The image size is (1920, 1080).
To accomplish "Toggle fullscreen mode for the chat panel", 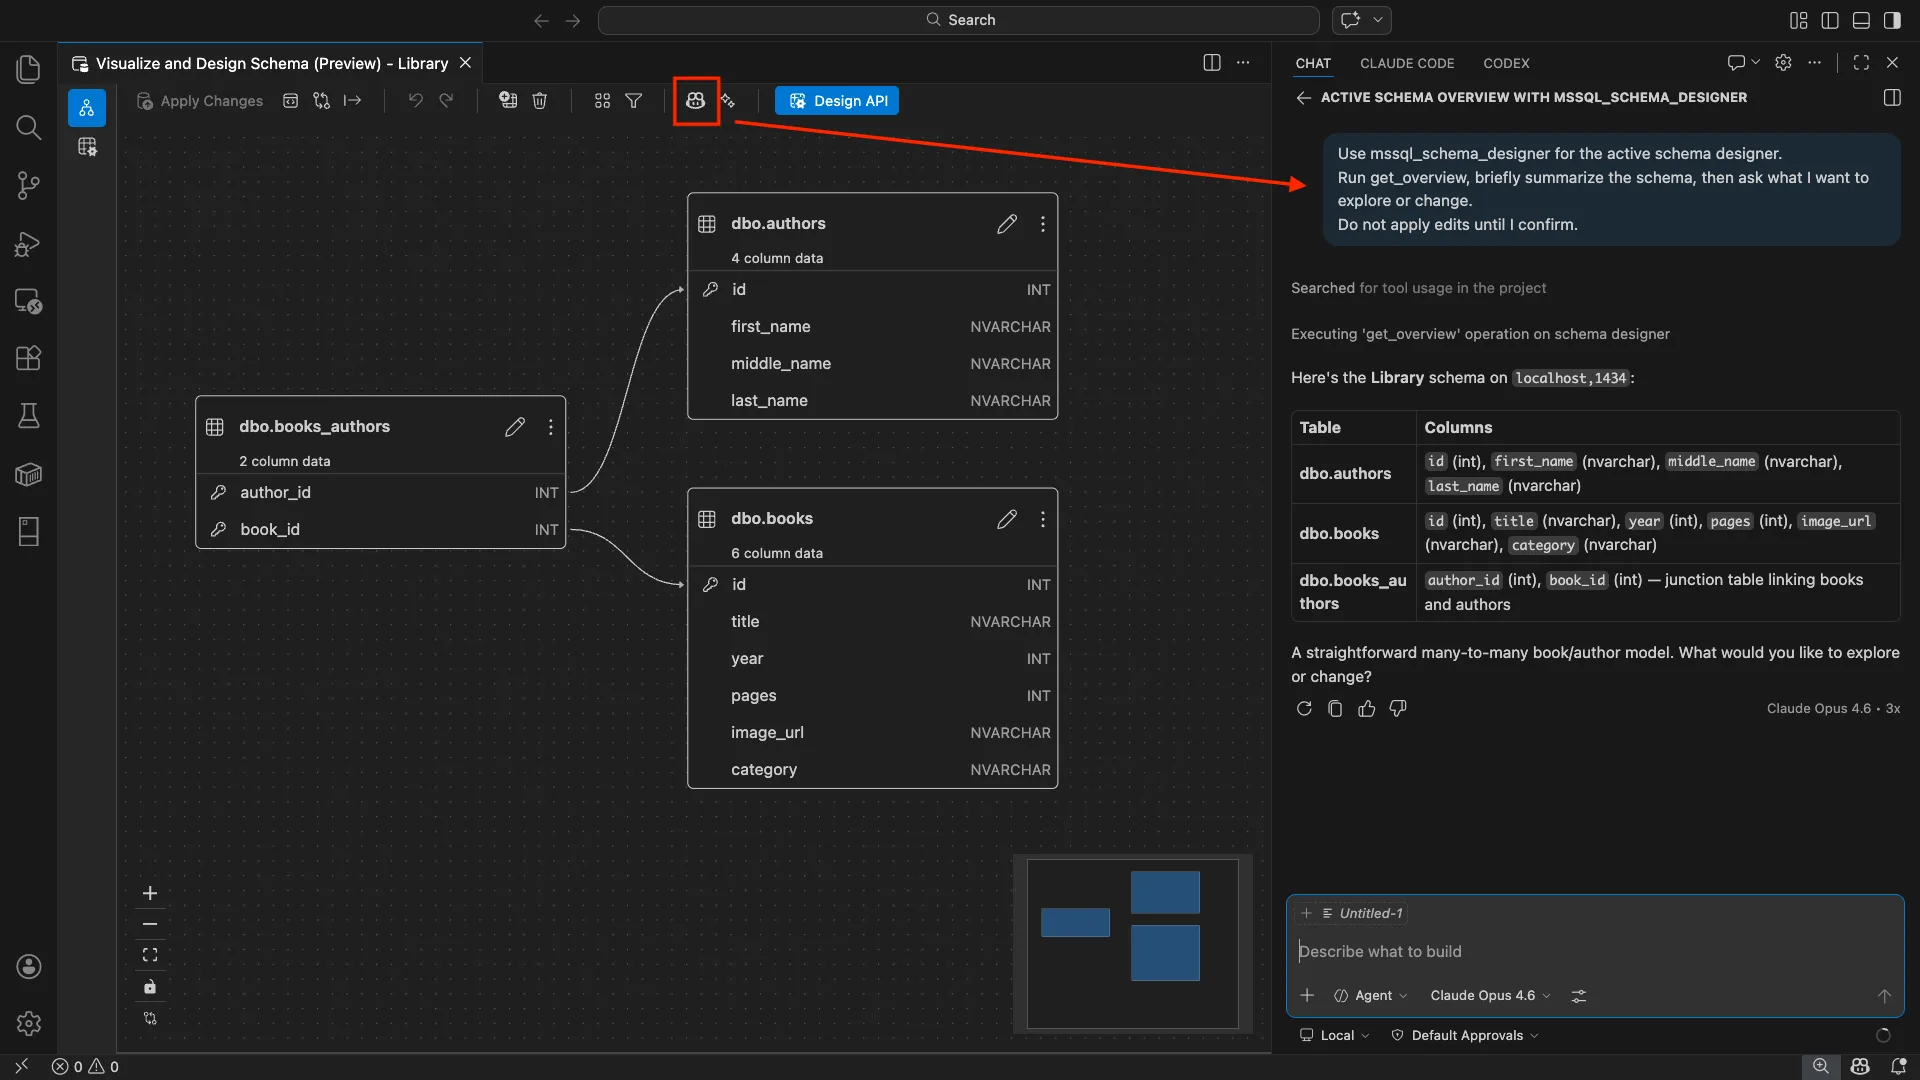I will 1861,62.
